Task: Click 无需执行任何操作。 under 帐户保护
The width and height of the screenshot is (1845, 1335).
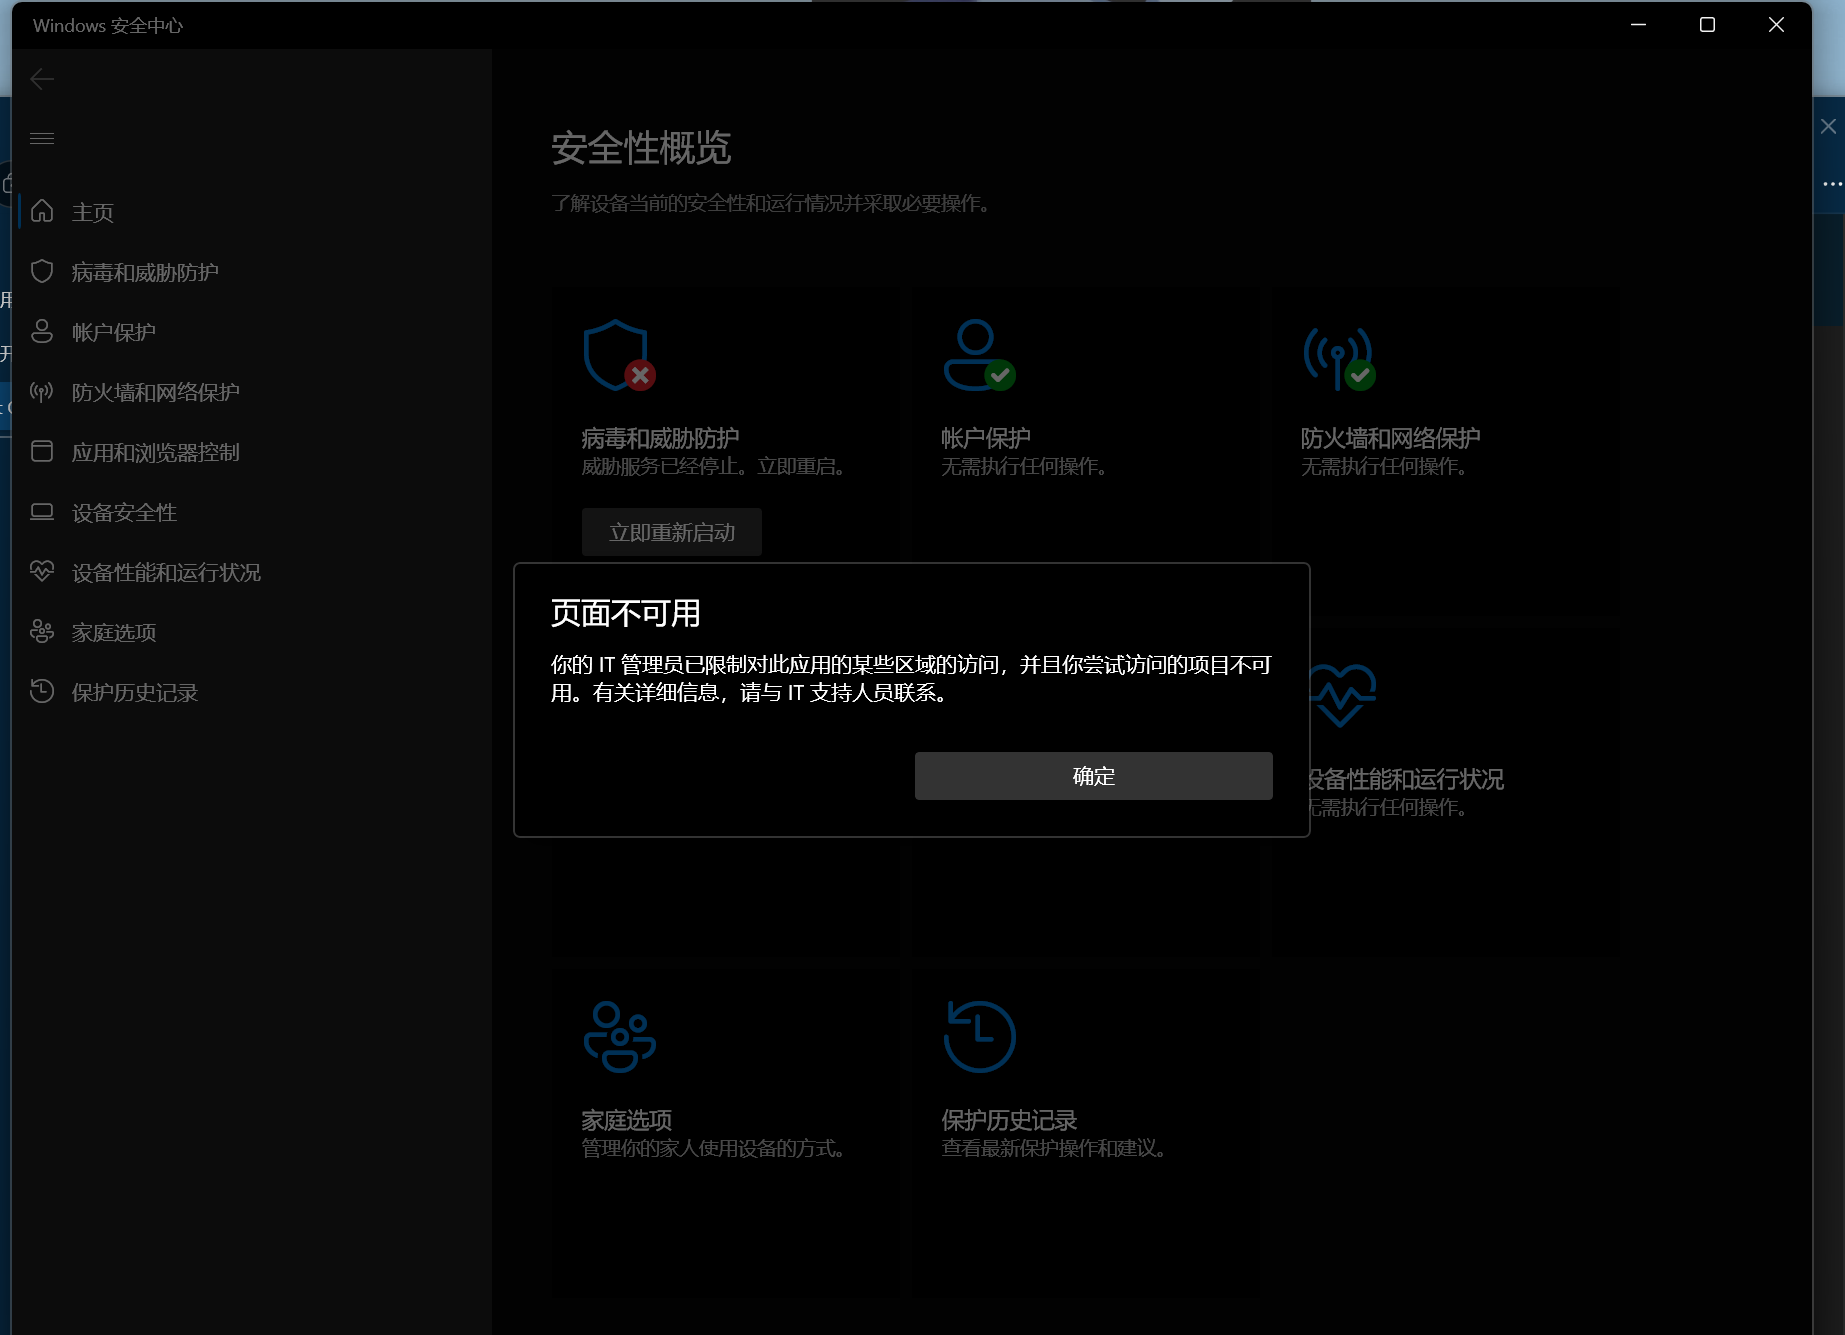Action: 1026,466
